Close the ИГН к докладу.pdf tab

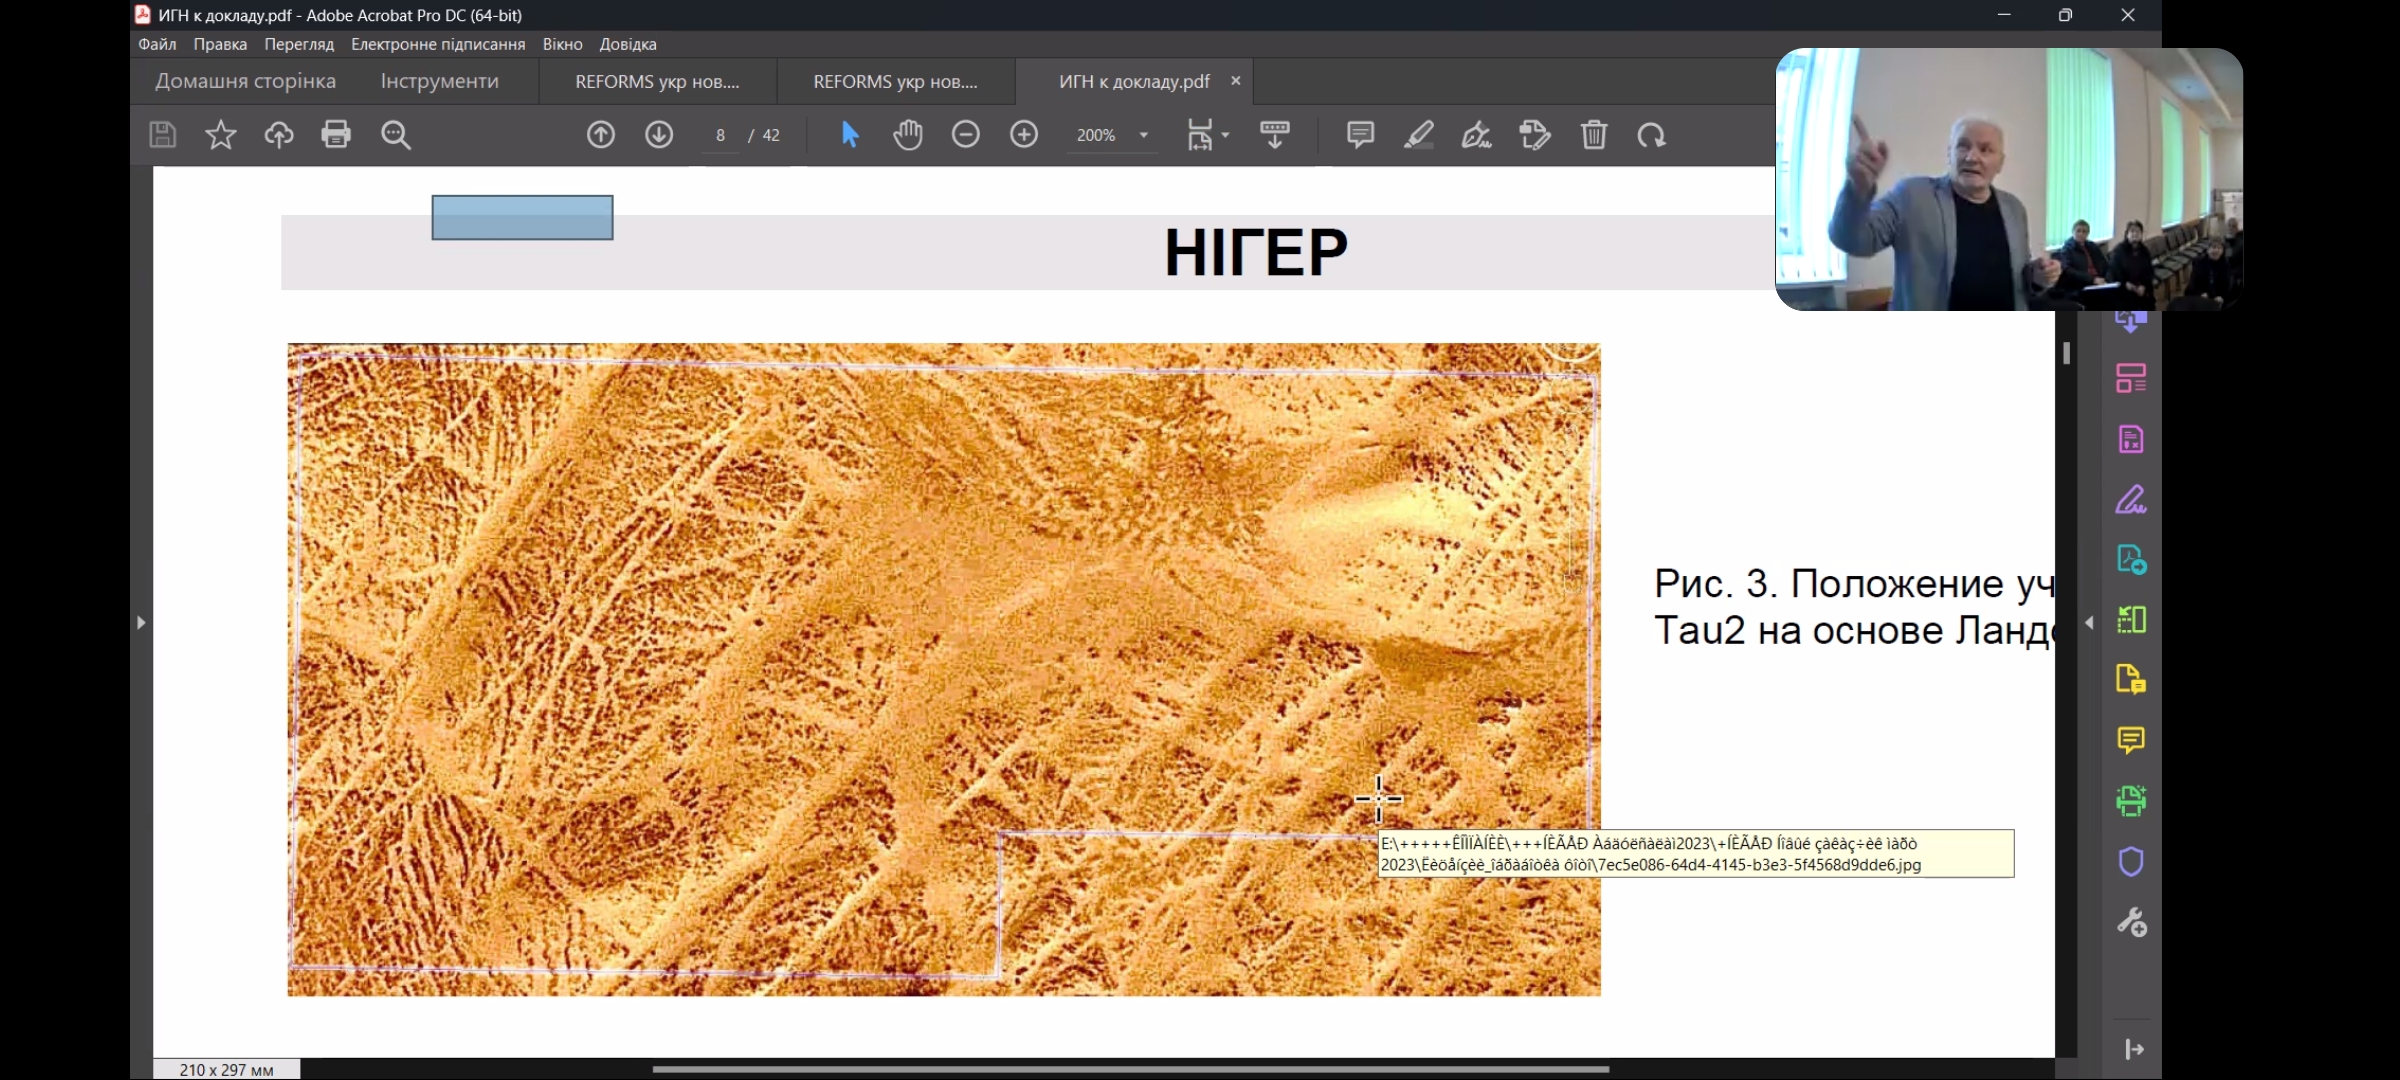(x=1236, y=81)
